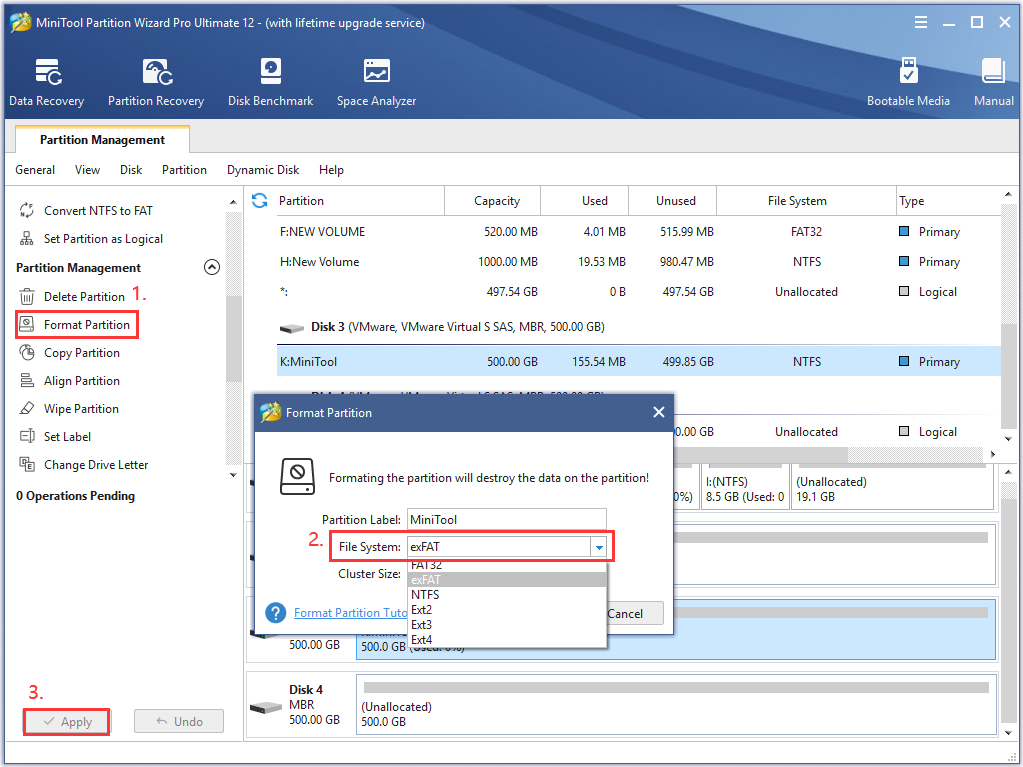The width and height of the screenshot is (1023, 767).
Task: Open the Help menu
Action: pos(331,170)
